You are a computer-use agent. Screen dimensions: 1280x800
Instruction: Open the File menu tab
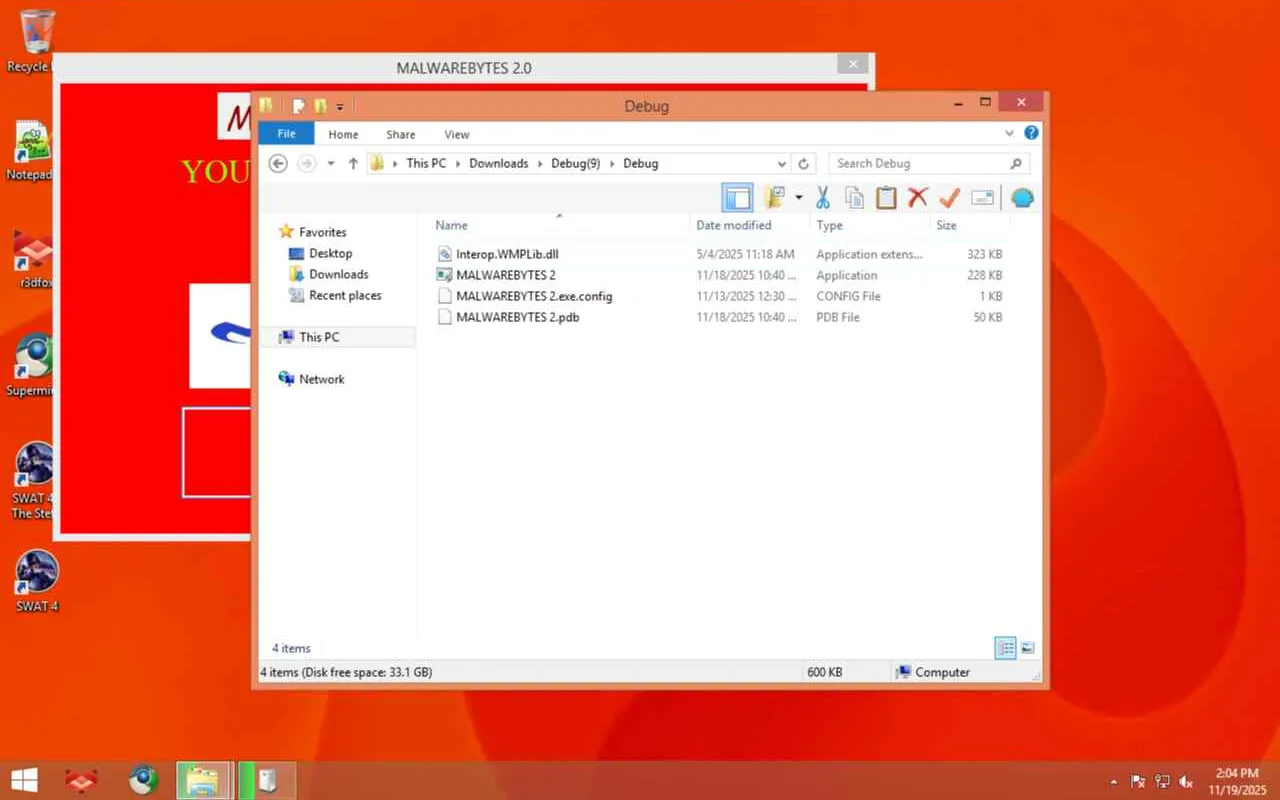click(x=286, y=134)
